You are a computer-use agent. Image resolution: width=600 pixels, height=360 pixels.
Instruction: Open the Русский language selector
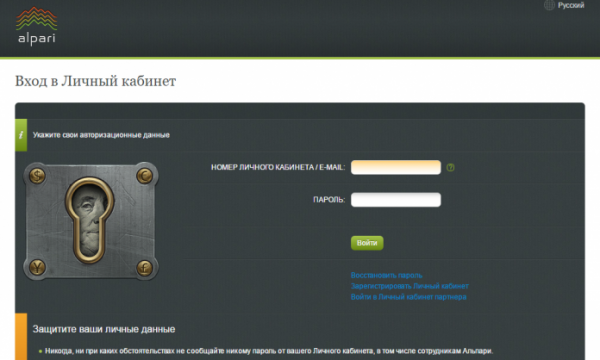click(571, 5)
